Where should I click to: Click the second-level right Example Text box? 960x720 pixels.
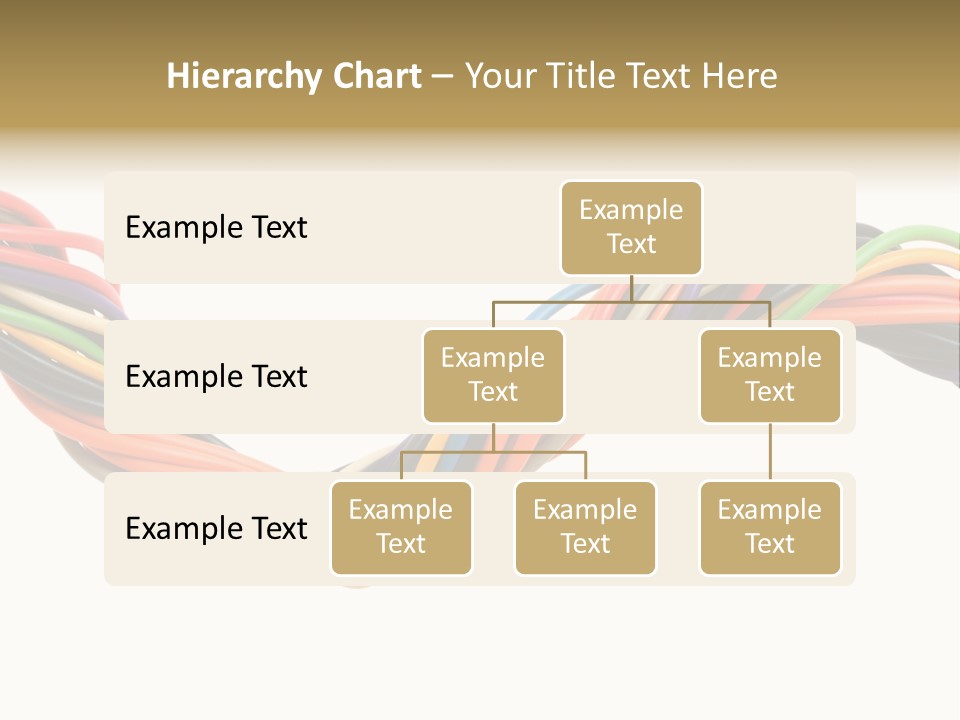[770, 375]
